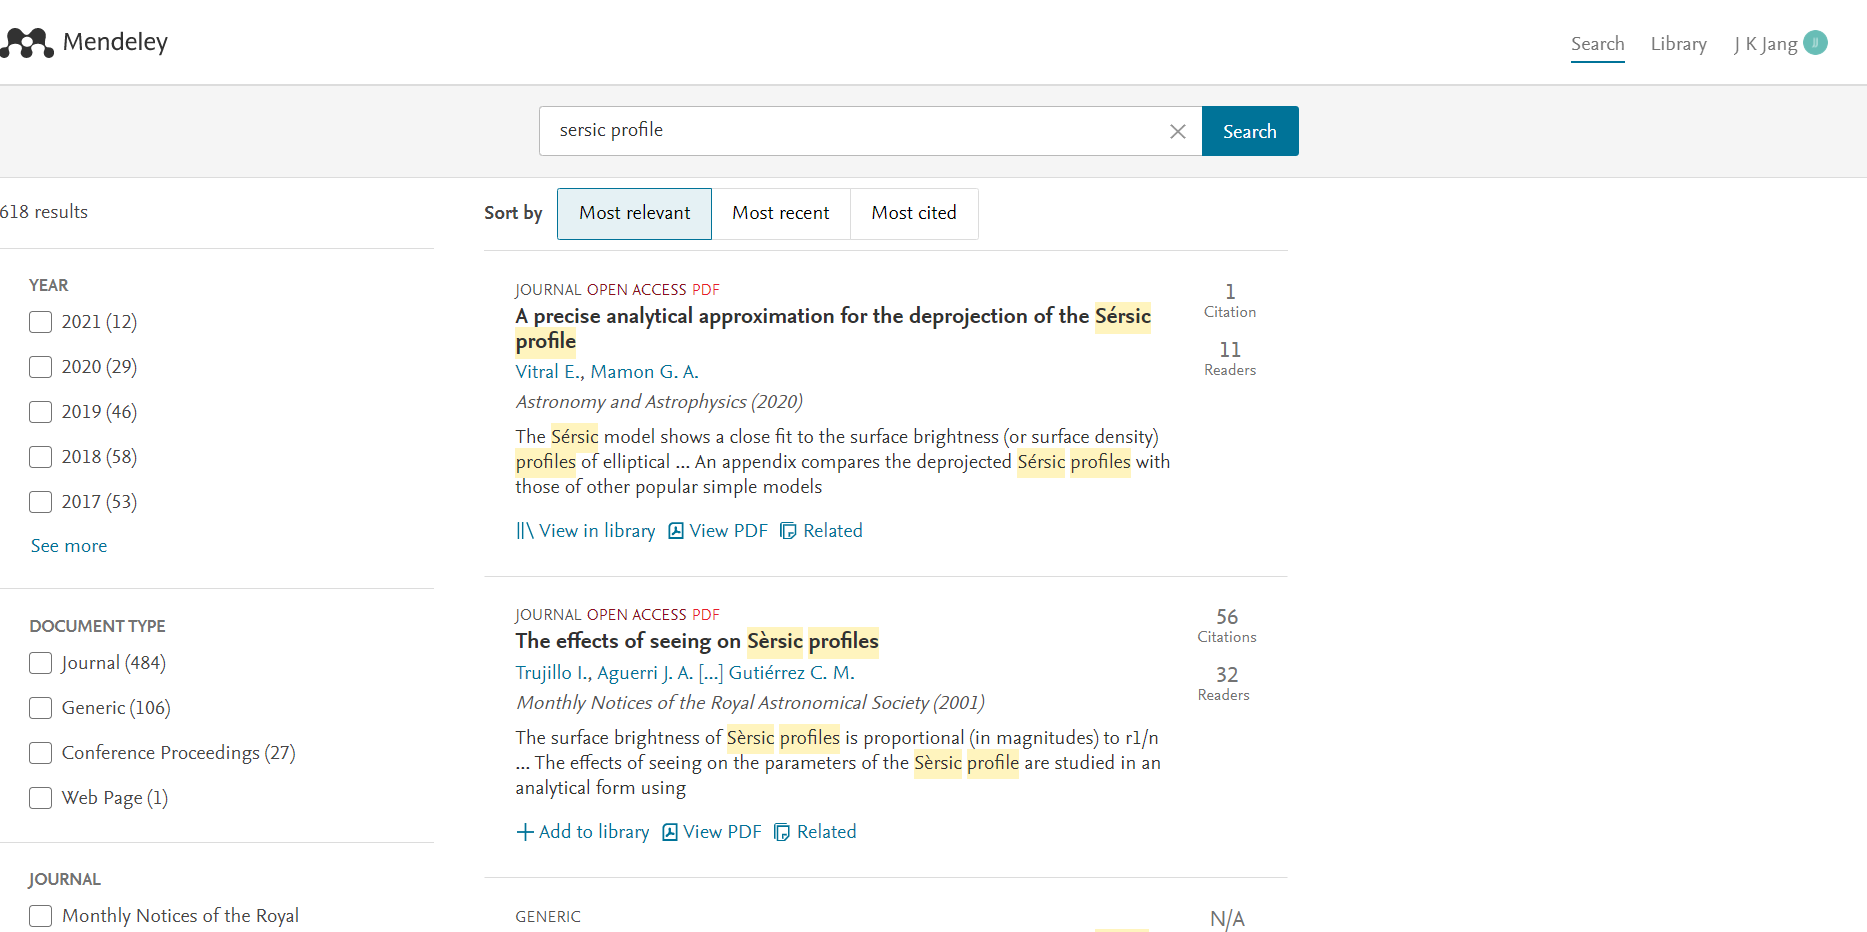Check the 2021 year filter
The height and width of the screenshot is (932, 1867).
[41, 322]
